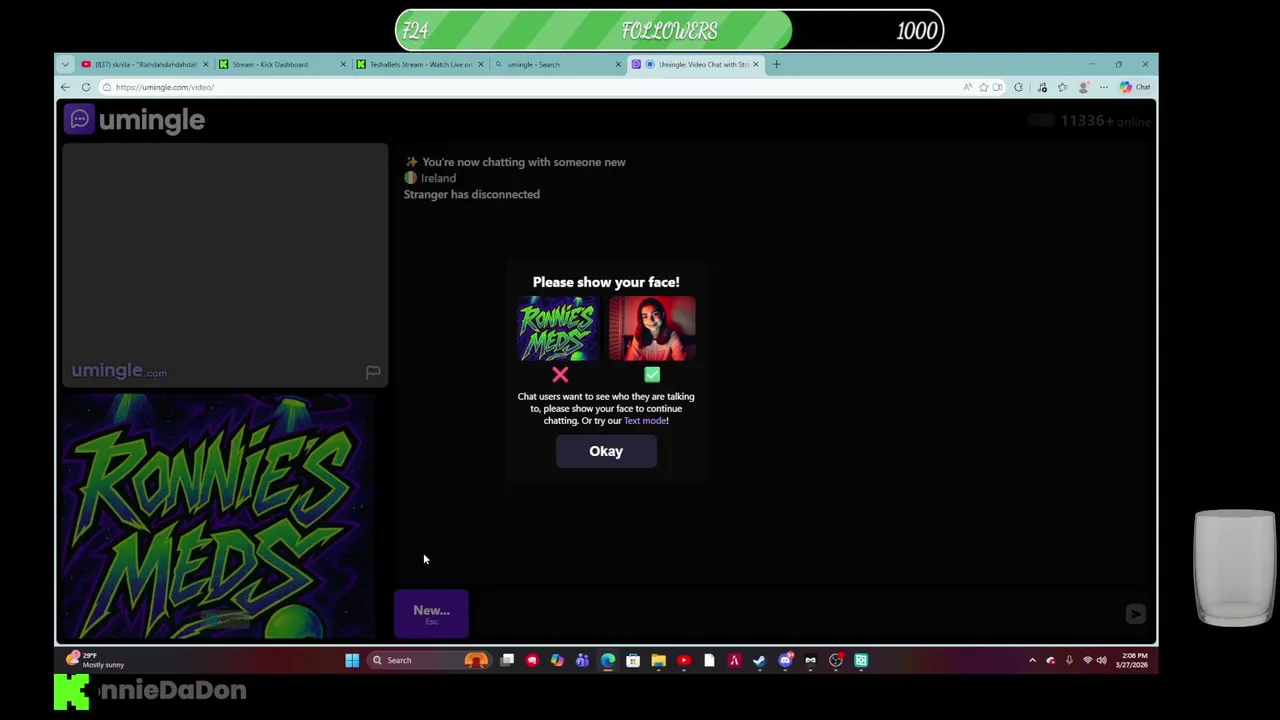Go back in browser
Image resolution: width=1280 pixels, height=720 pixels.
tap(65, 87)
